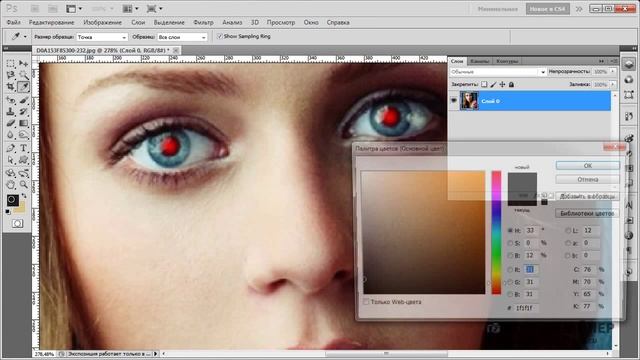This screenshot has height=360, width=640.
Task: Open the Layers panel options menu
Action: (613, 61)
